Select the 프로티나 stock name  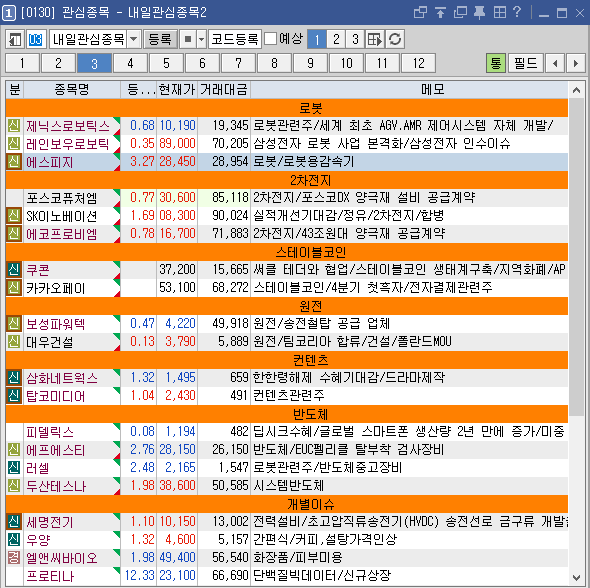(x=50, y=576)
